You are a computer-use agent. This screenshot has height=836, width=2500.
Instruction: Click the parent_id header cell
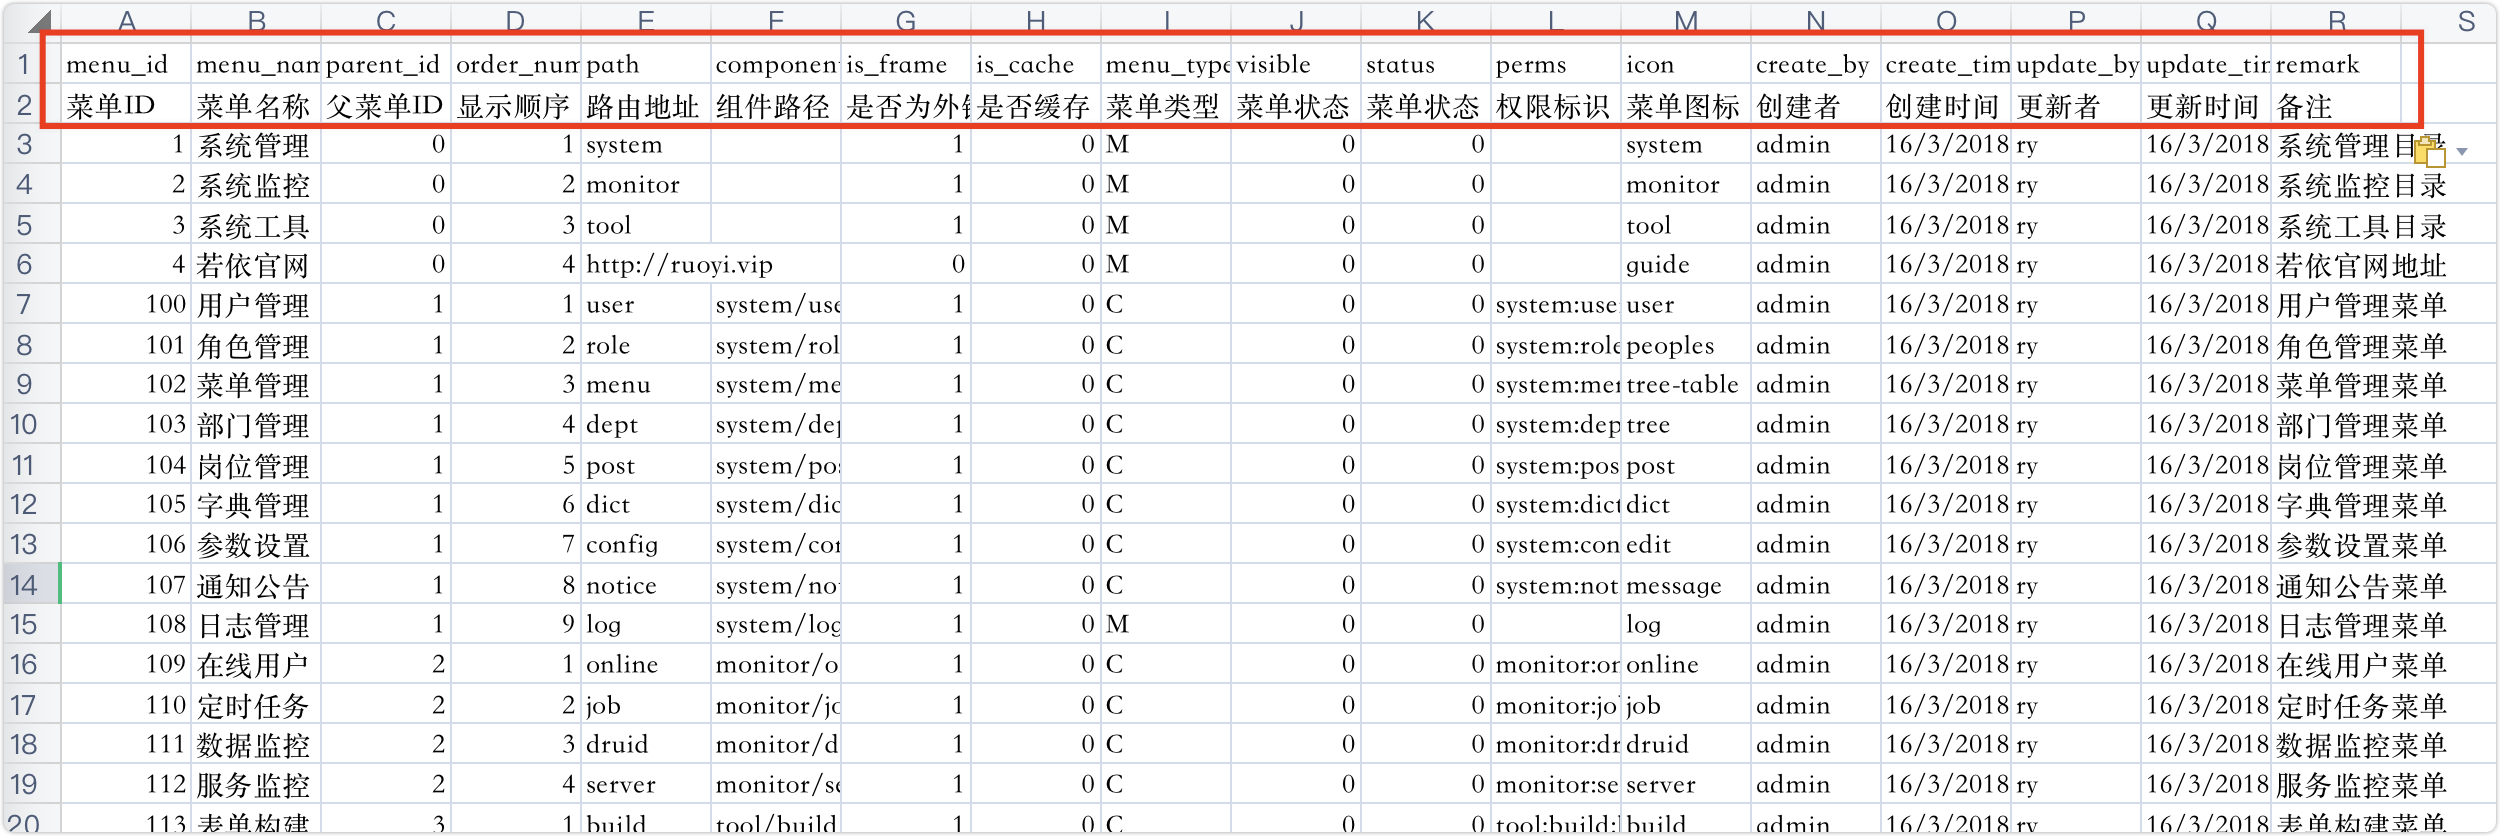(386, 64)
